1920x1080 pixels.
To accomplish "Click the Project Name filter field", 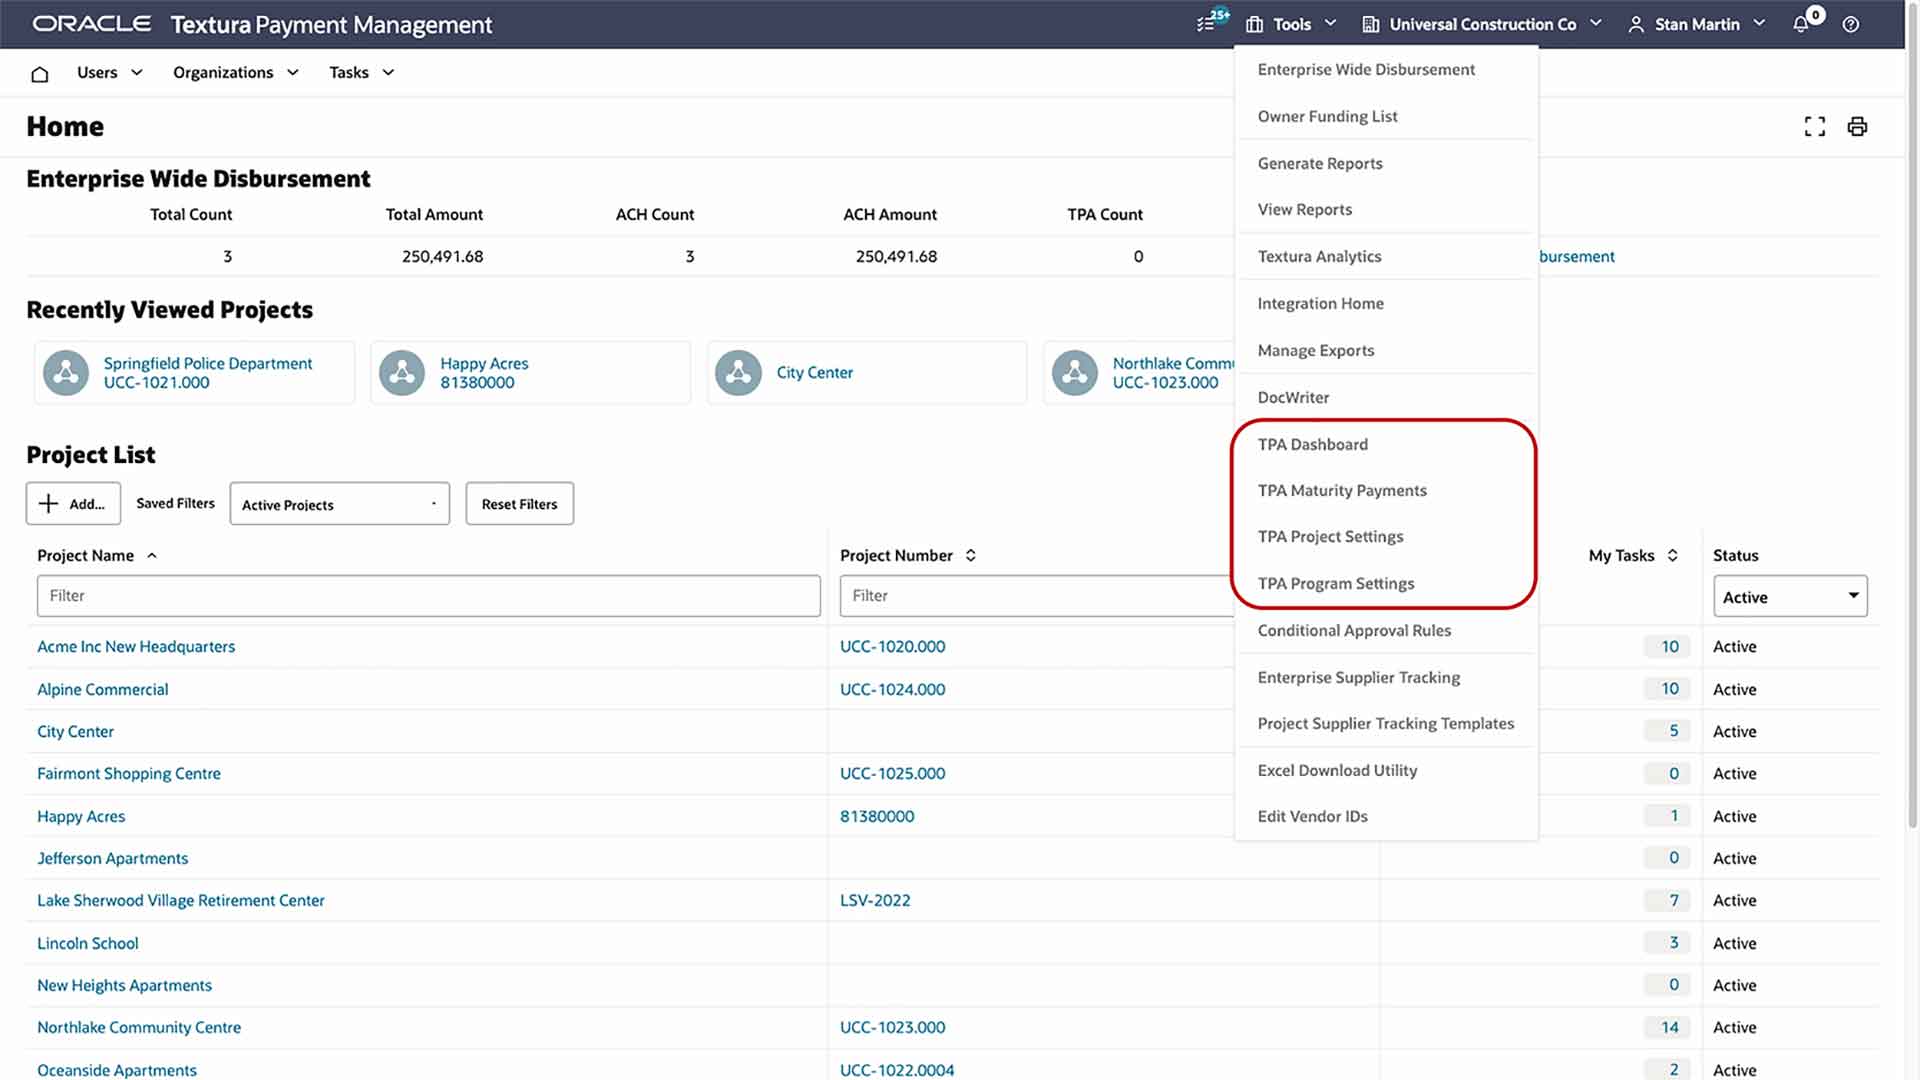I will click(427, 595).
